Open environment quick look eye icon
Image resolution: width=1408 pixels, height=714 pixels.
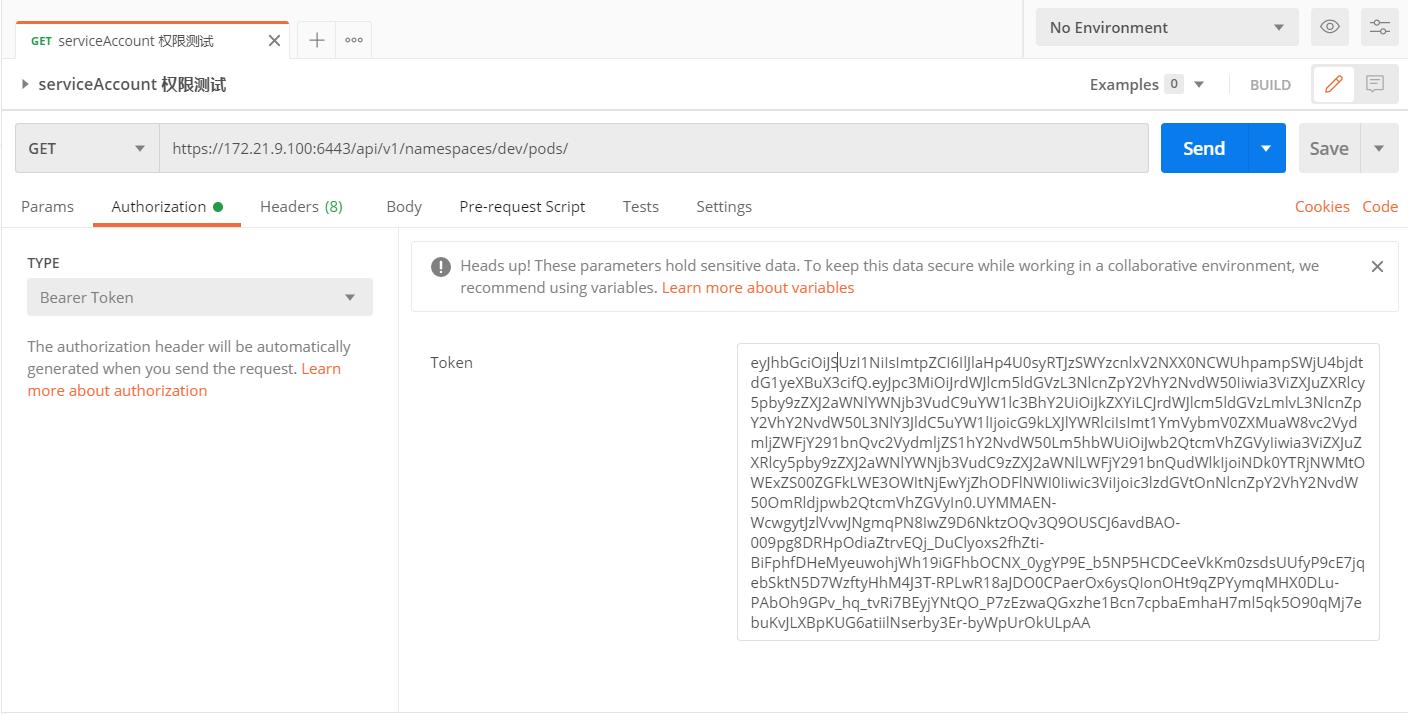tap(1329, 27)
